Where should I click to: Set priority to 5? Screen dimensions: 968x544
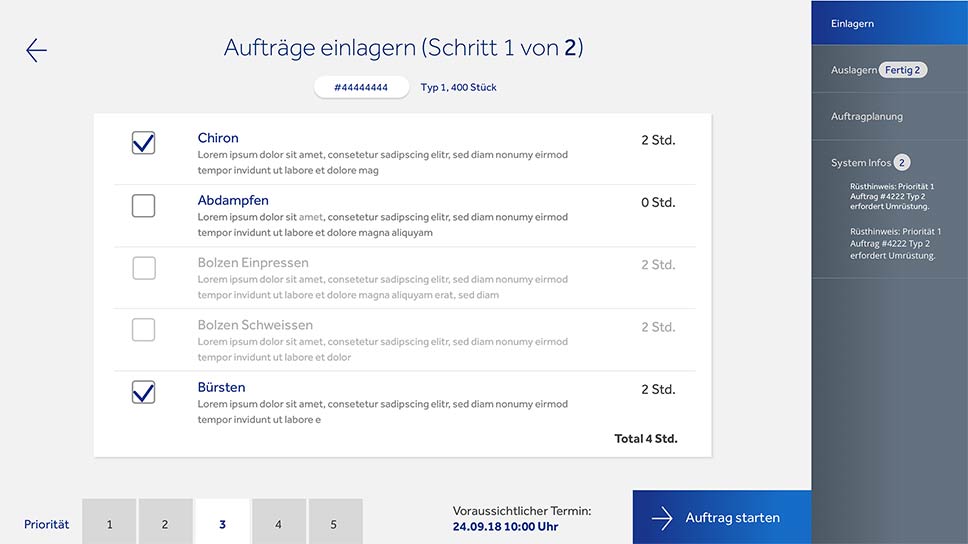click(x=335, y=522)
